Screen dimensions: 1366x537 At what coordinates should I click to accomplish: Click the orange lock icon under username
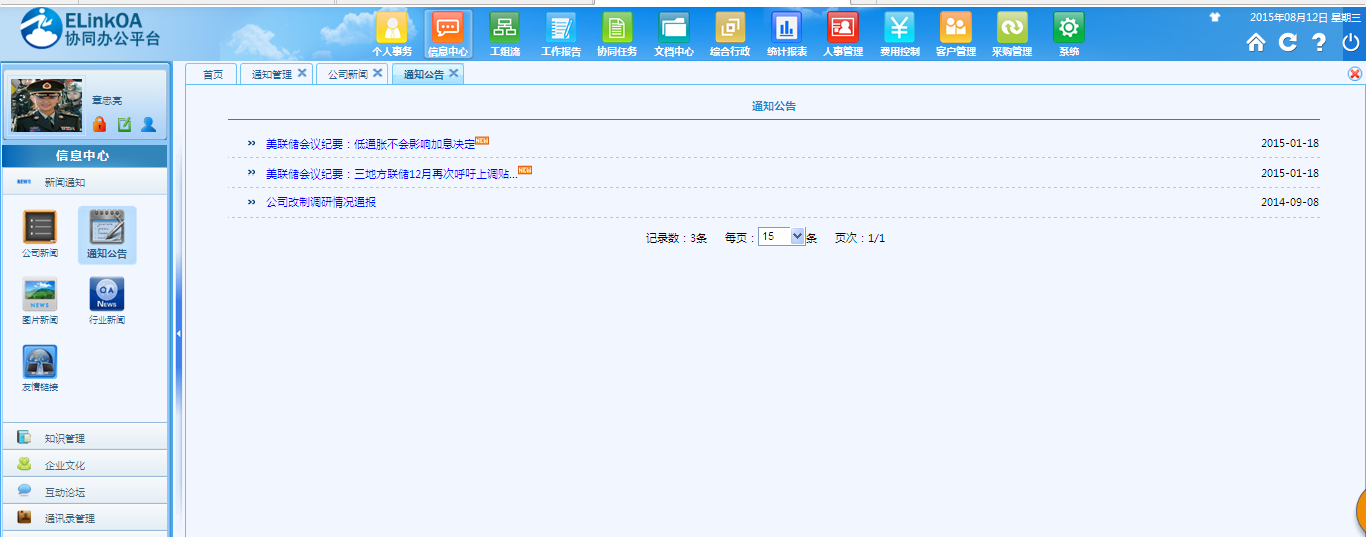point(99,125)
